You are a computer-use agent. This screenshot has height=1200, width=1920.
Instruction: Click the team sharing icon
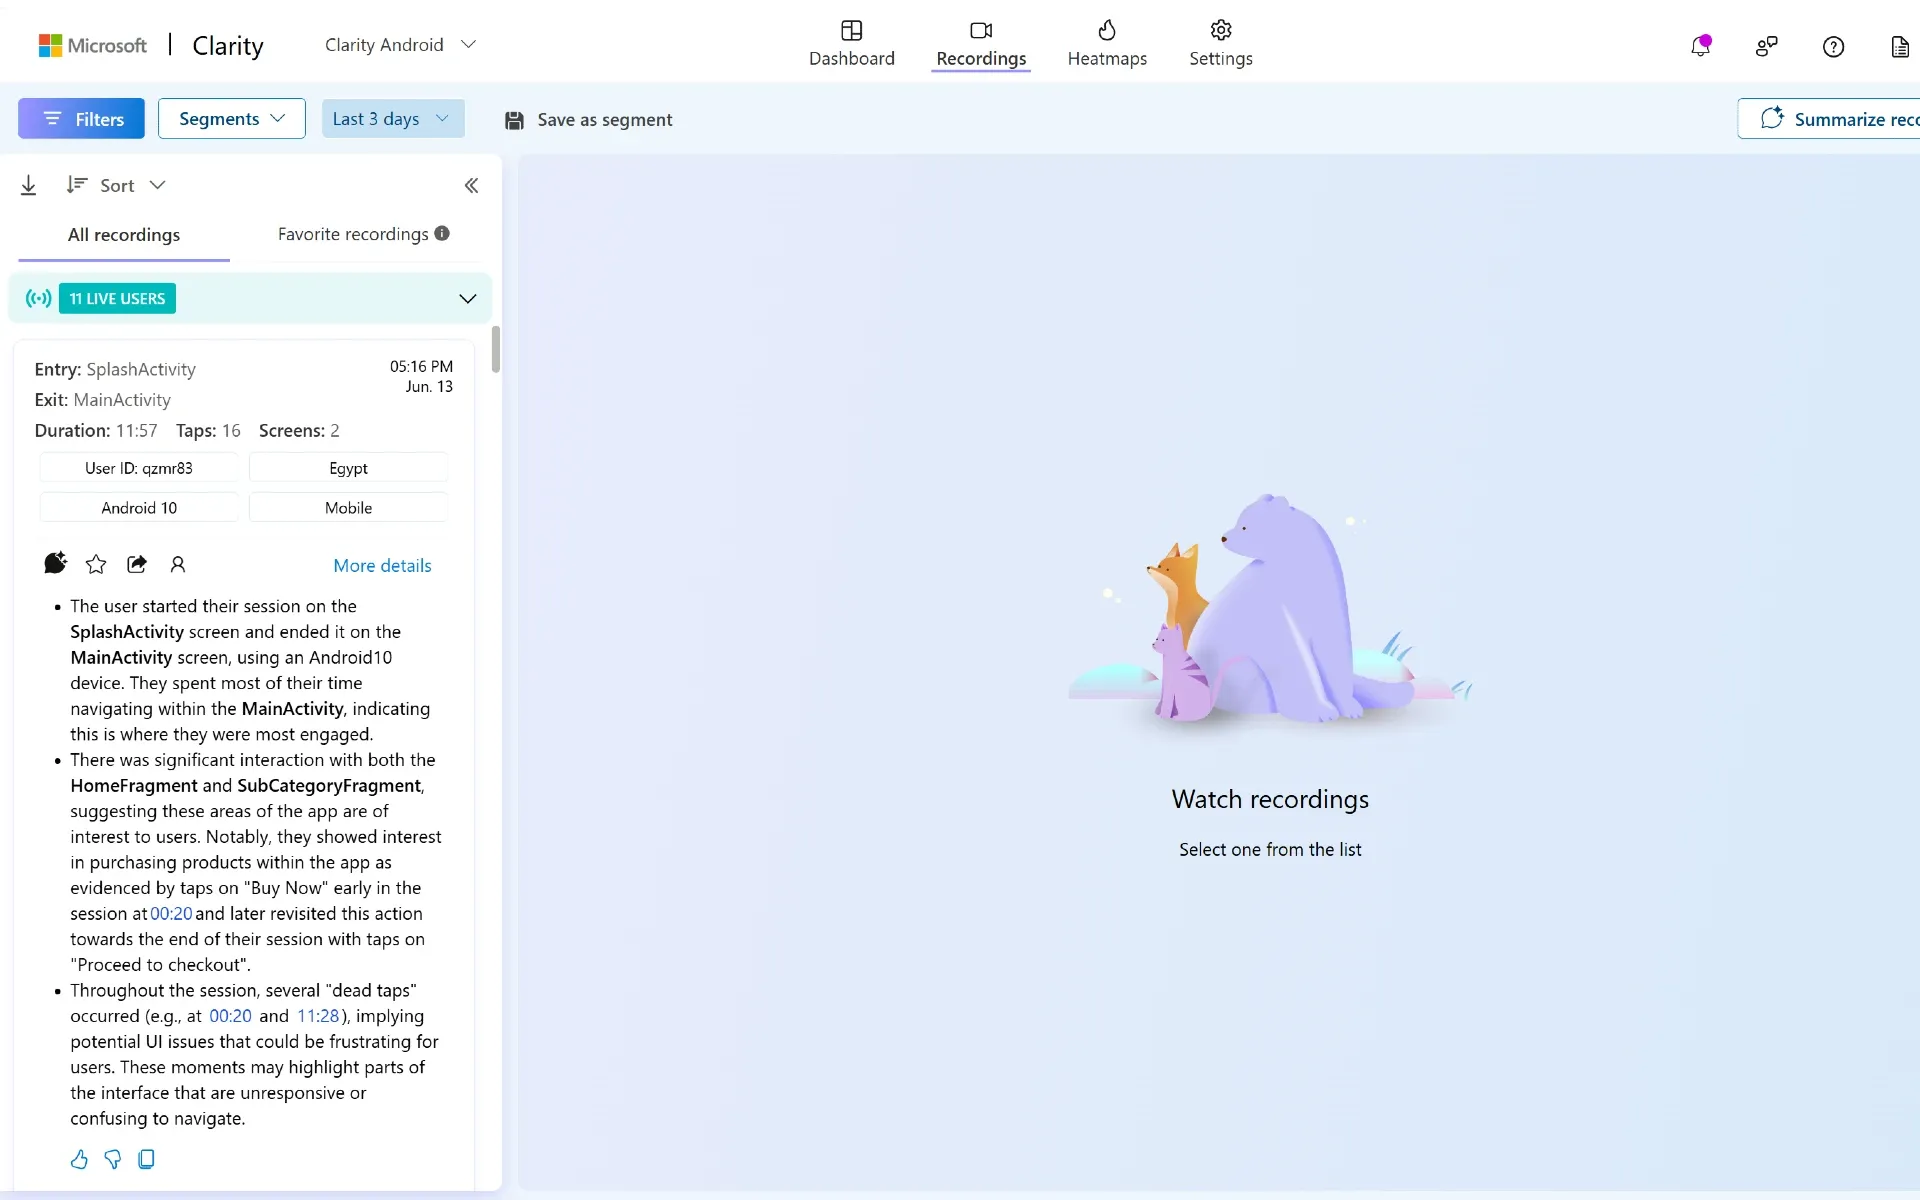[1767, 46]
